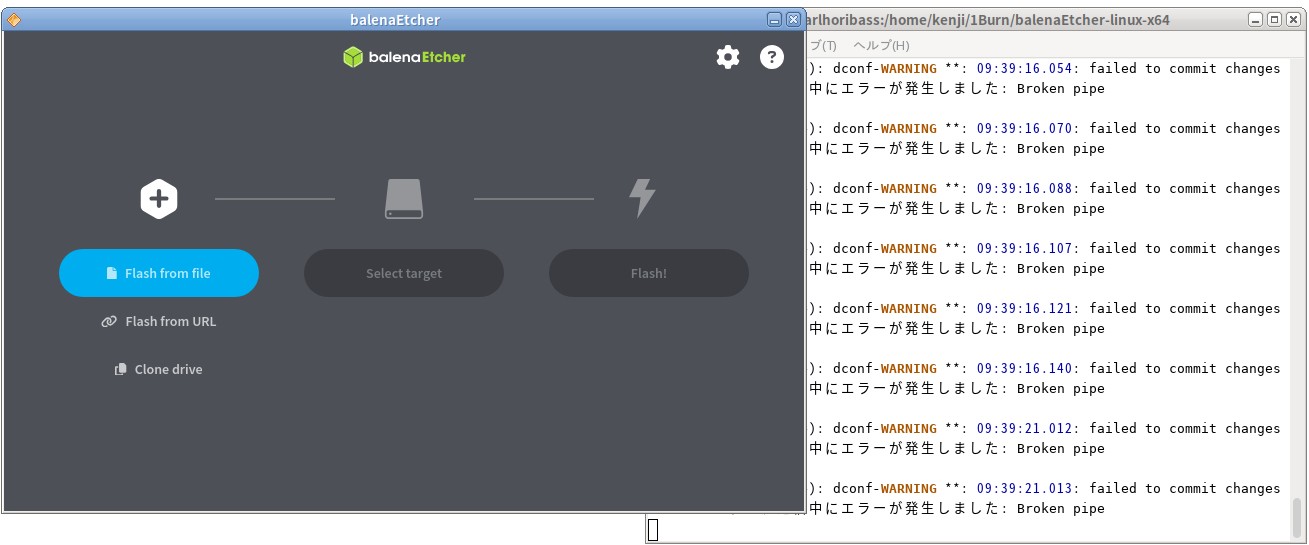
Task: Click the Select target button
Action: pyautogui.click(x=404, y=273)
